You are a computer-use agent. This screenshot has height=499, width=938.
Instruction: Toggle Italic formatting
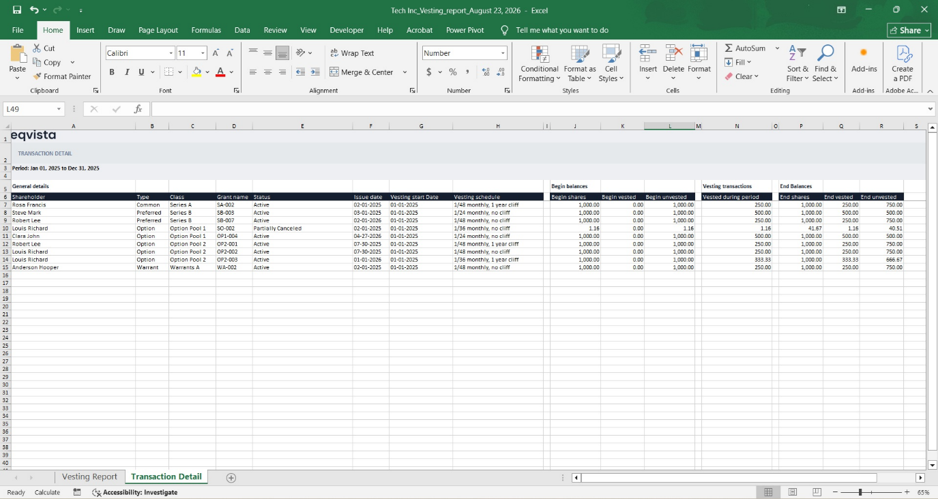tap(127, 72)
